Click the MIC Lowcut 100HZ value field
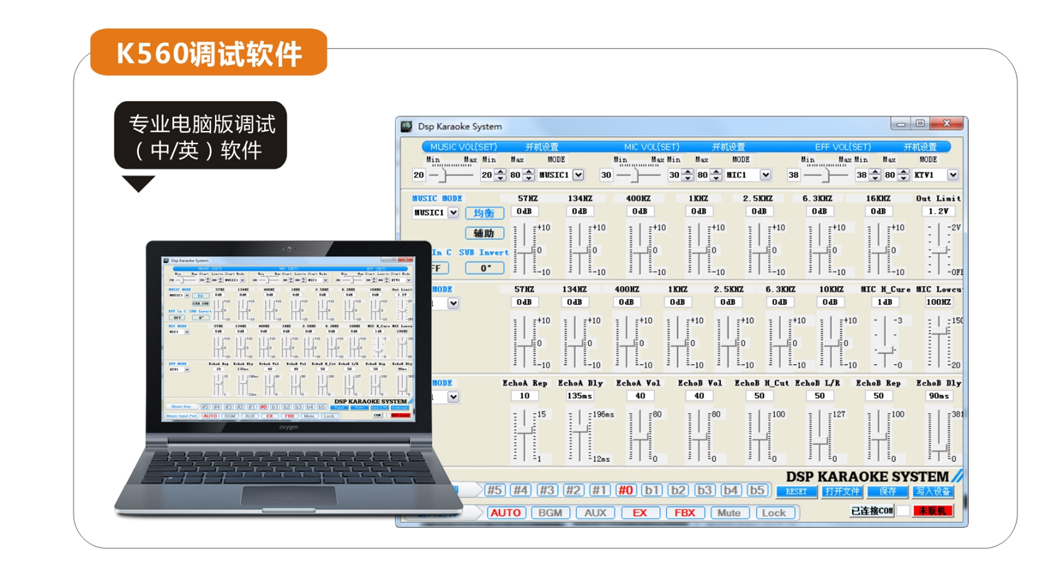The width and height of the screenshot is (1058, 564). click(x=939, y=302)
